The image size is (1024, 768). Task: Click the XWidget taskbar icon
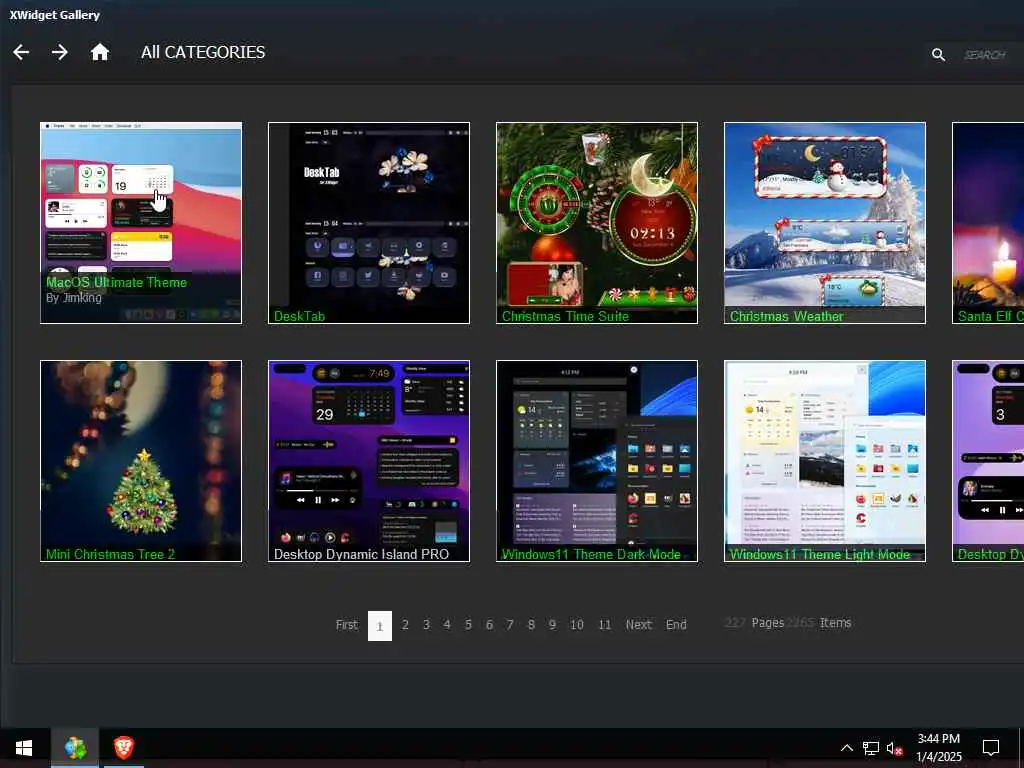pos(75,748)
